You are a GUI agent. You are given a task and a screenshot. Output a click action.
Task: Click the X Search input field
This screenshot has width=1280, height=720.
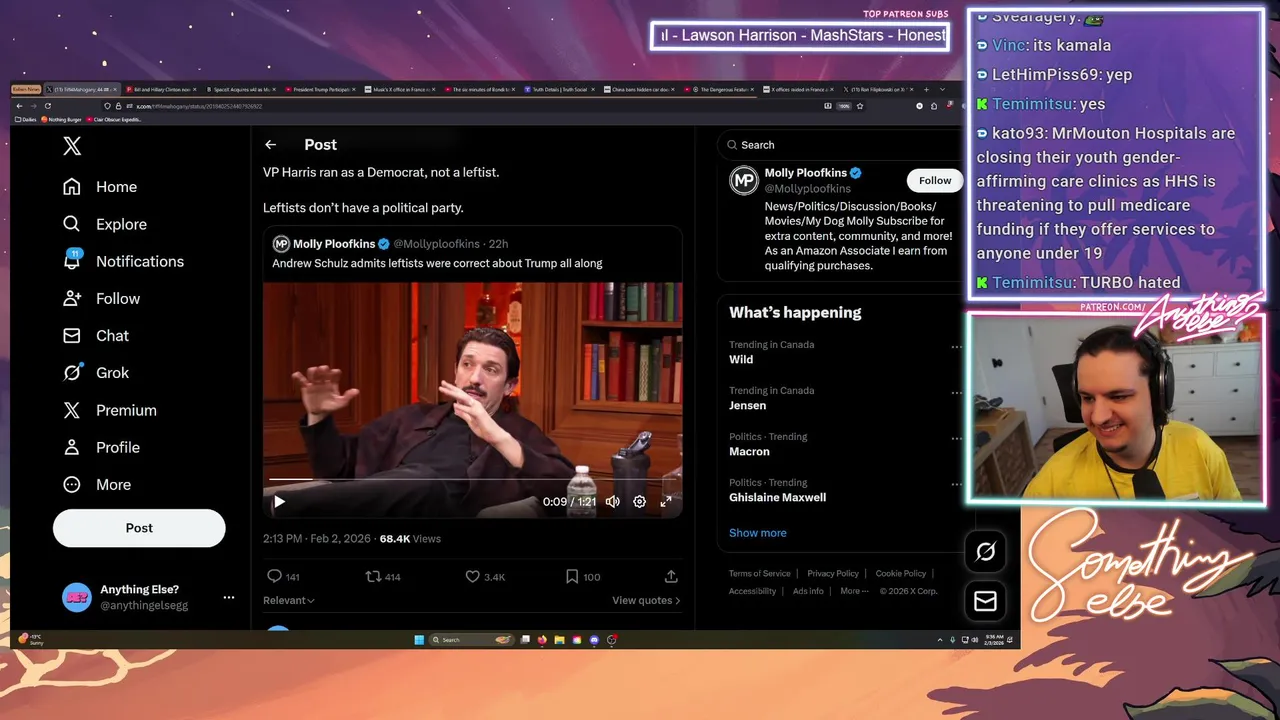coord(840,145)
